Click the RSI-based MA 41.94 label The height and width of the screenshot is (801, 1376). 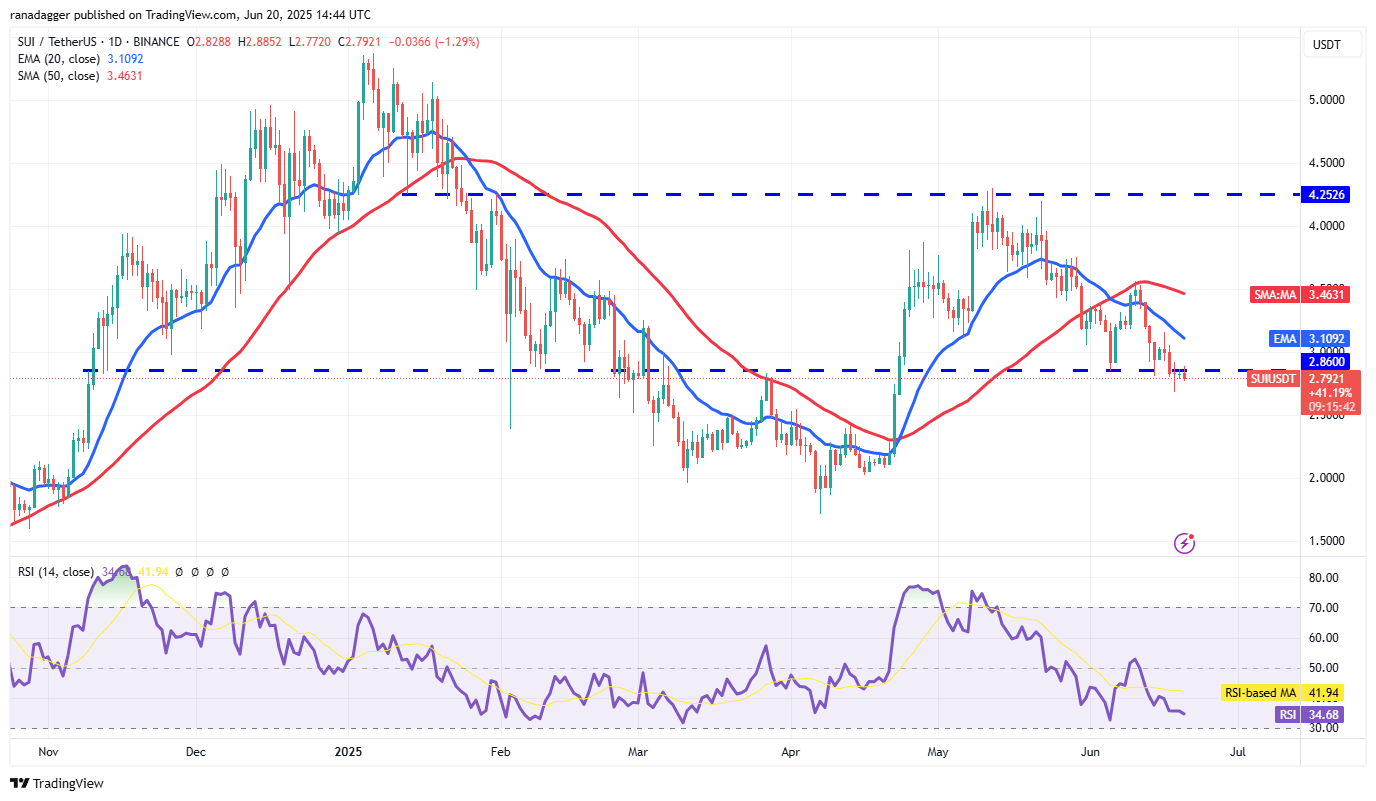coord(1285,693)
